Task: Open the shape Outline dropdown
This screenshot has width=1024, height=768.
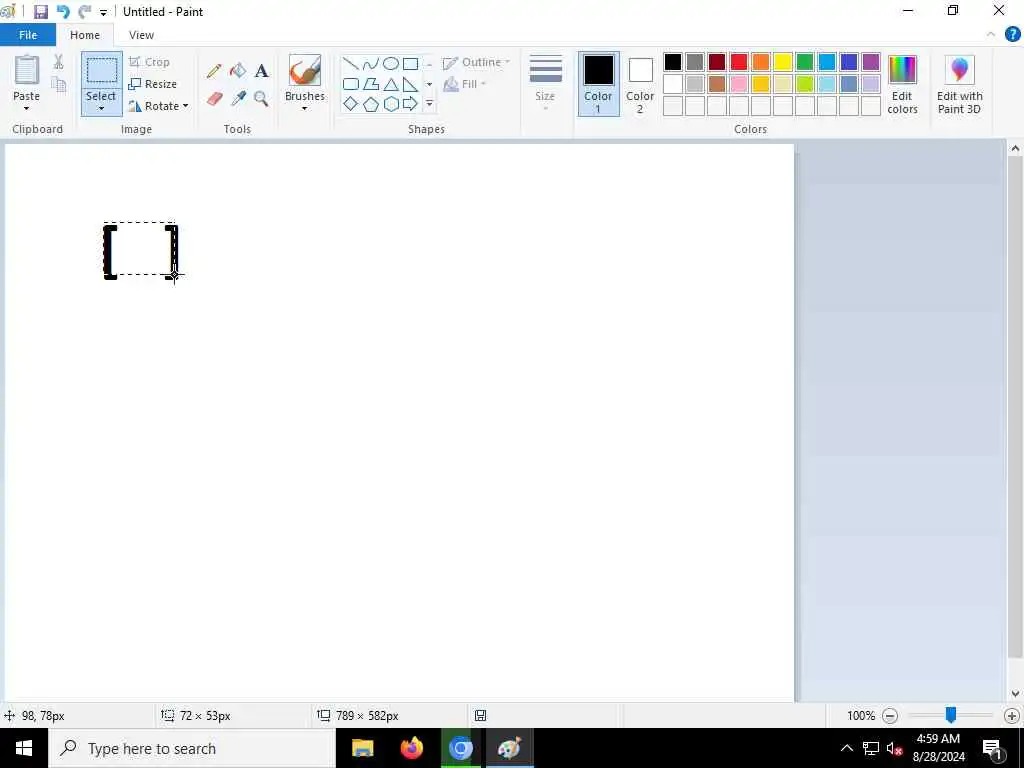Action: pyautogui.click(x=477, y=63)
